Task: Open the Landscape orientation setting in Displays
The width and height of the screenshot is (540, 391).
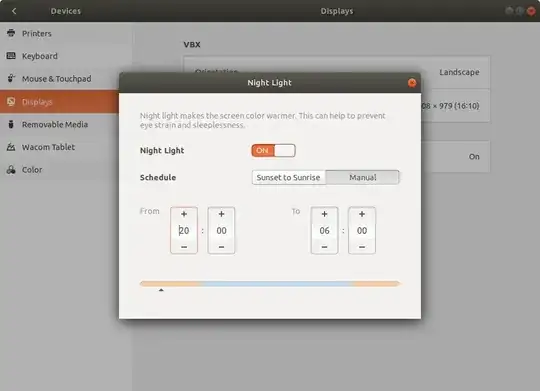Action: [459, 72]
